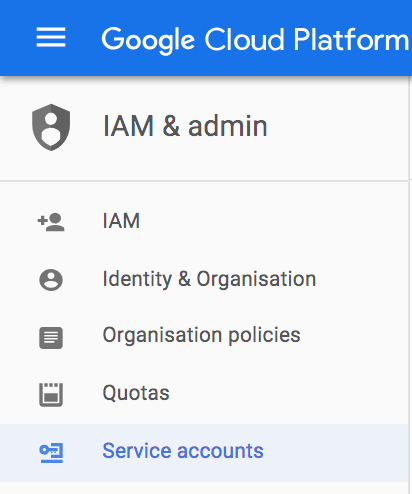
Task: Click the word Platform in the header
Action: coord(351,39)
